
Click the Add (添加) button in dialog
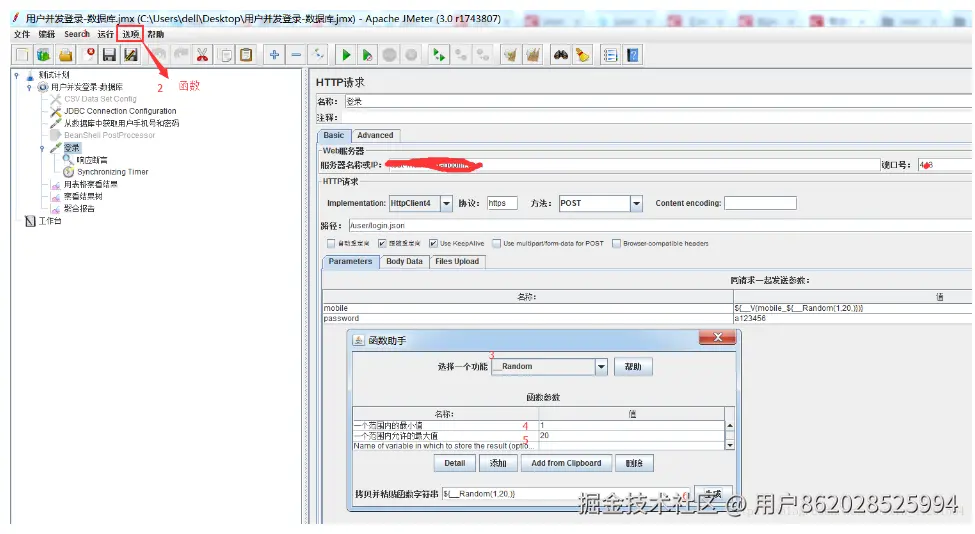[498, 463]
